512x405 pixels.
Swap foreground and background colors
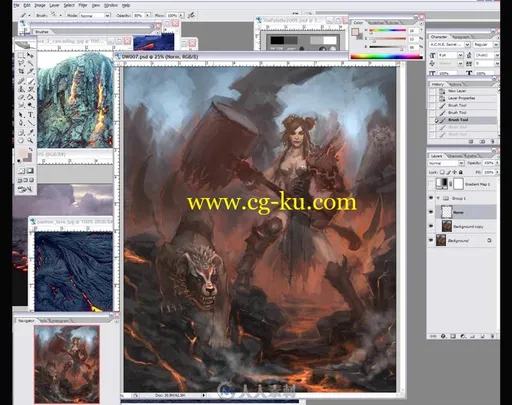click(31, 149)
